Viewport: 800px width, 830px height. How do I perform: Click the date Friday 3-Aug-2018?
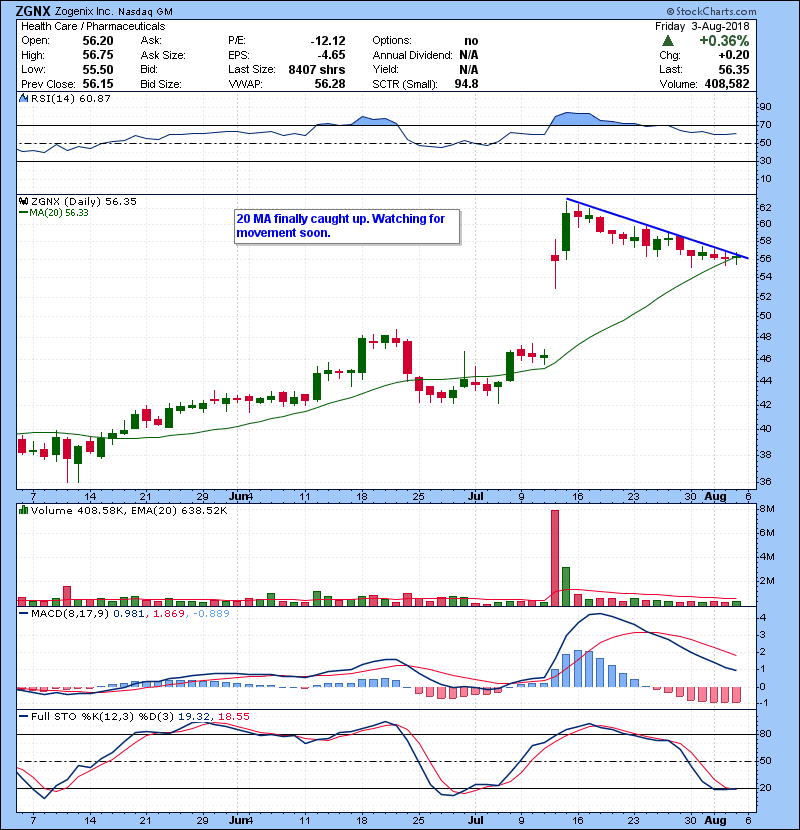(702, 26)
